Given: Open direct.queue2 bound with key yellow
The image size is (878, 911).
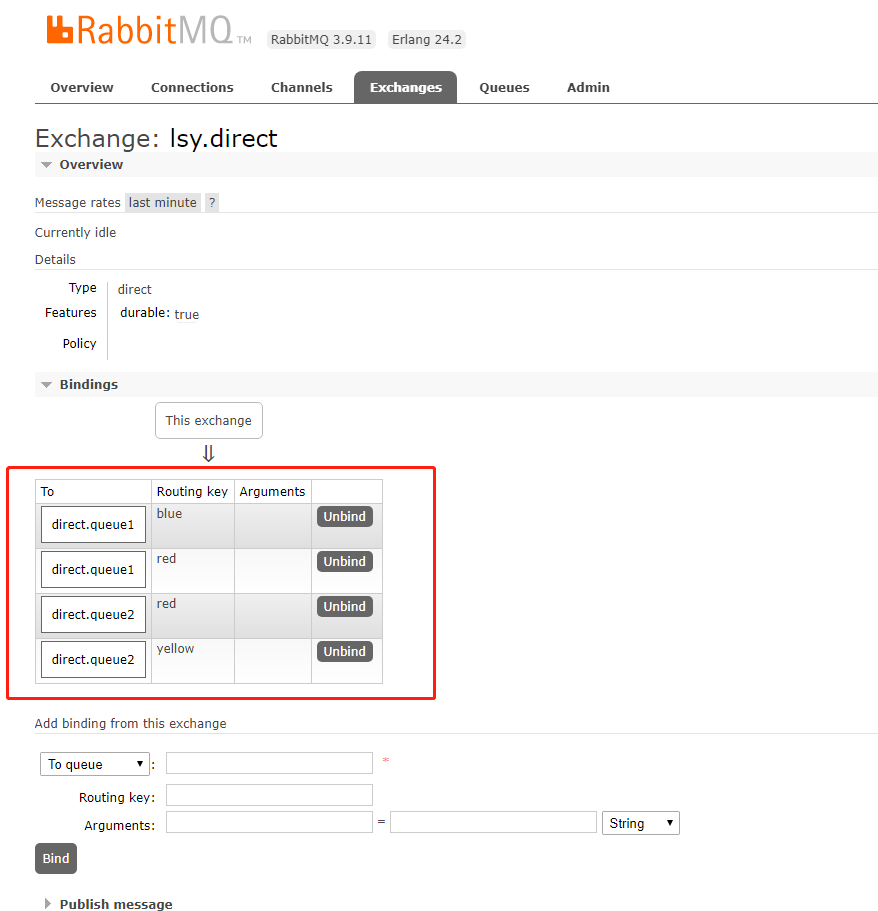Looking at the screenshot, I should 93,659.
